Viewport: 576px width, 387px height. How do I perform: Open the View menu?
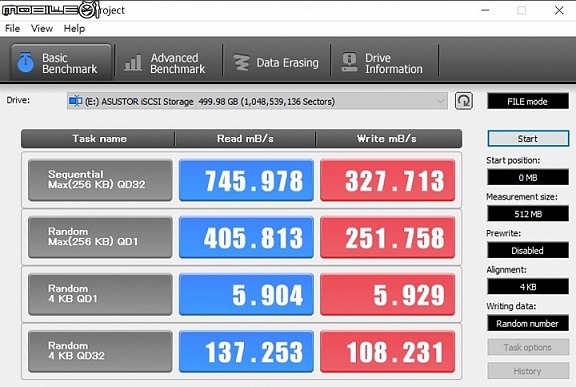[42, 28]
